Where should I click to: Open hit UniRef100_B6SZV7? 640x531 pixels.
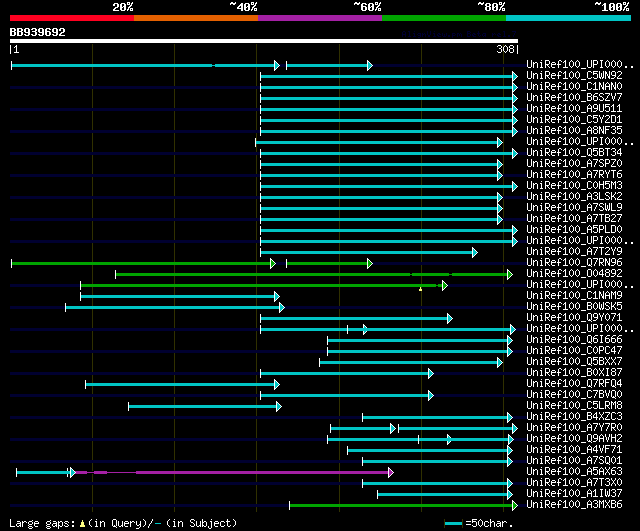click(x=574, y=98)
